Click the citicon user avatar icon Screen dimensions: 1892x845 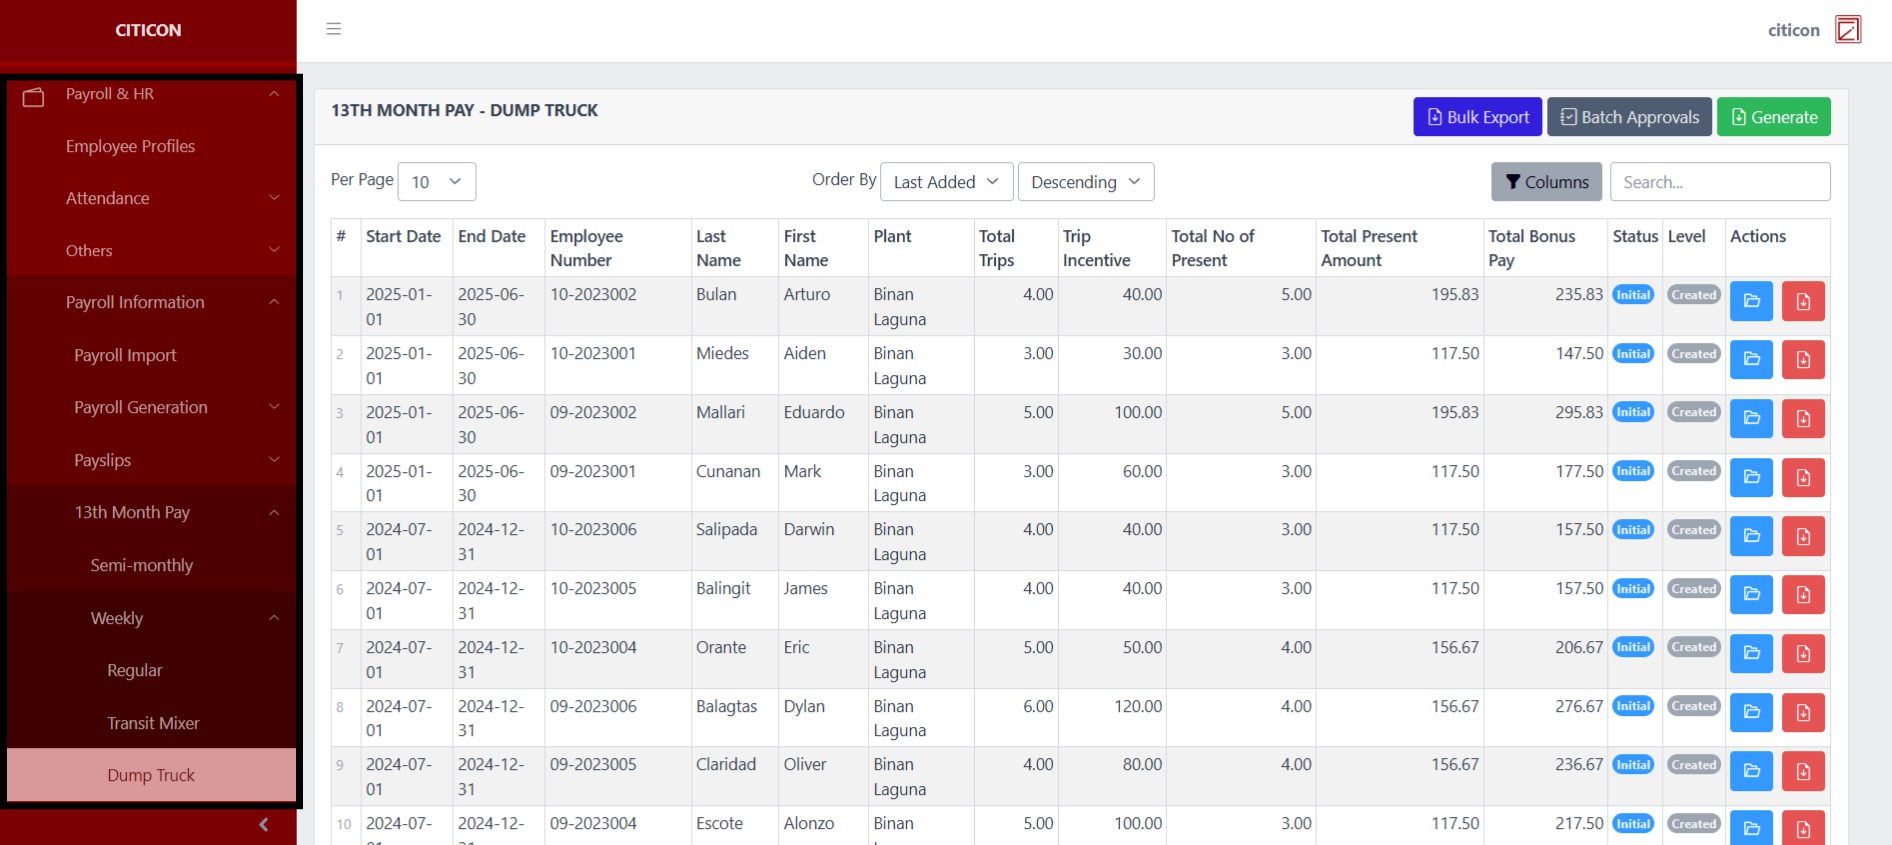click(x=1847, y=30)
